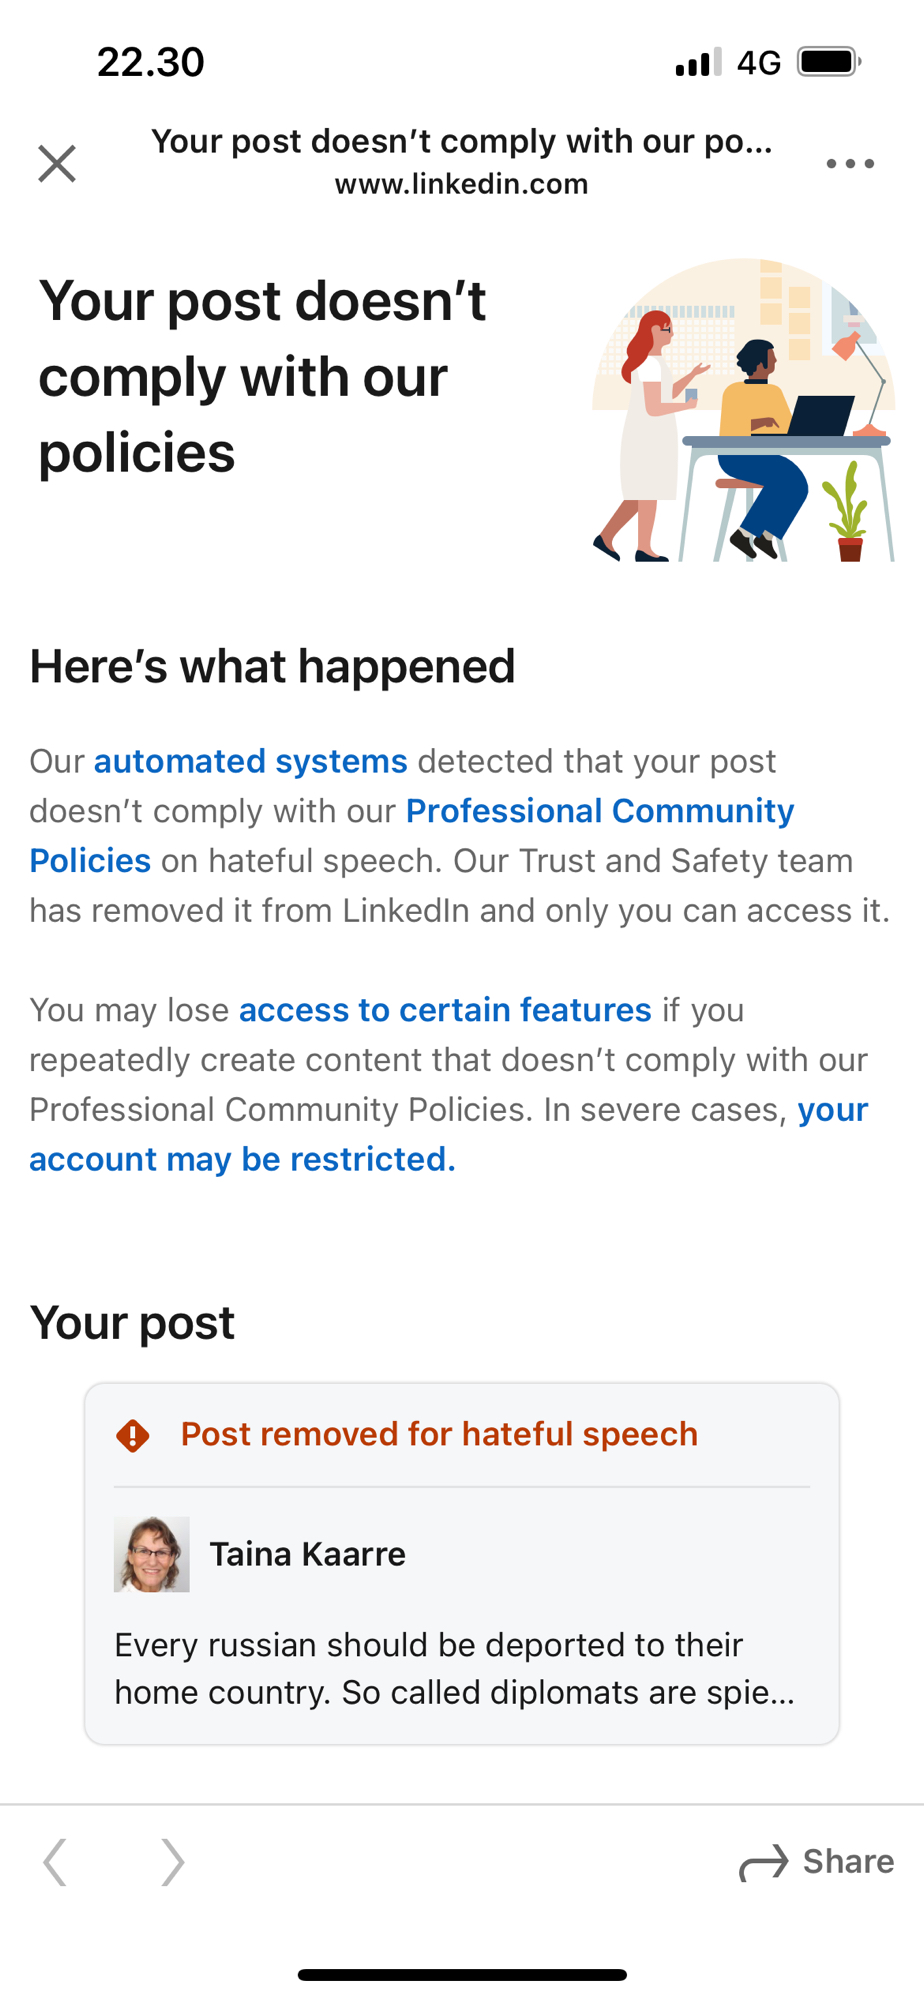Open the Professional Community Policies link

point(599,811)
